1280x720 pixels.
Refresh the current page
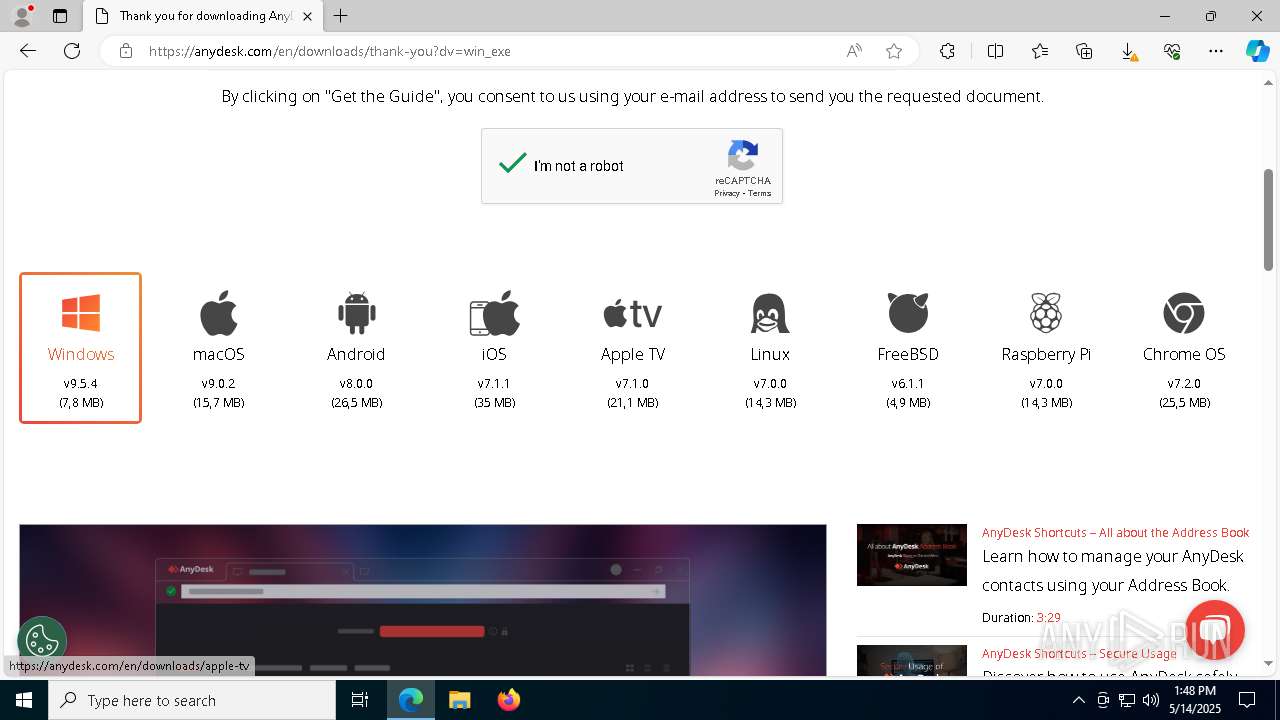[x=72, y=51]
